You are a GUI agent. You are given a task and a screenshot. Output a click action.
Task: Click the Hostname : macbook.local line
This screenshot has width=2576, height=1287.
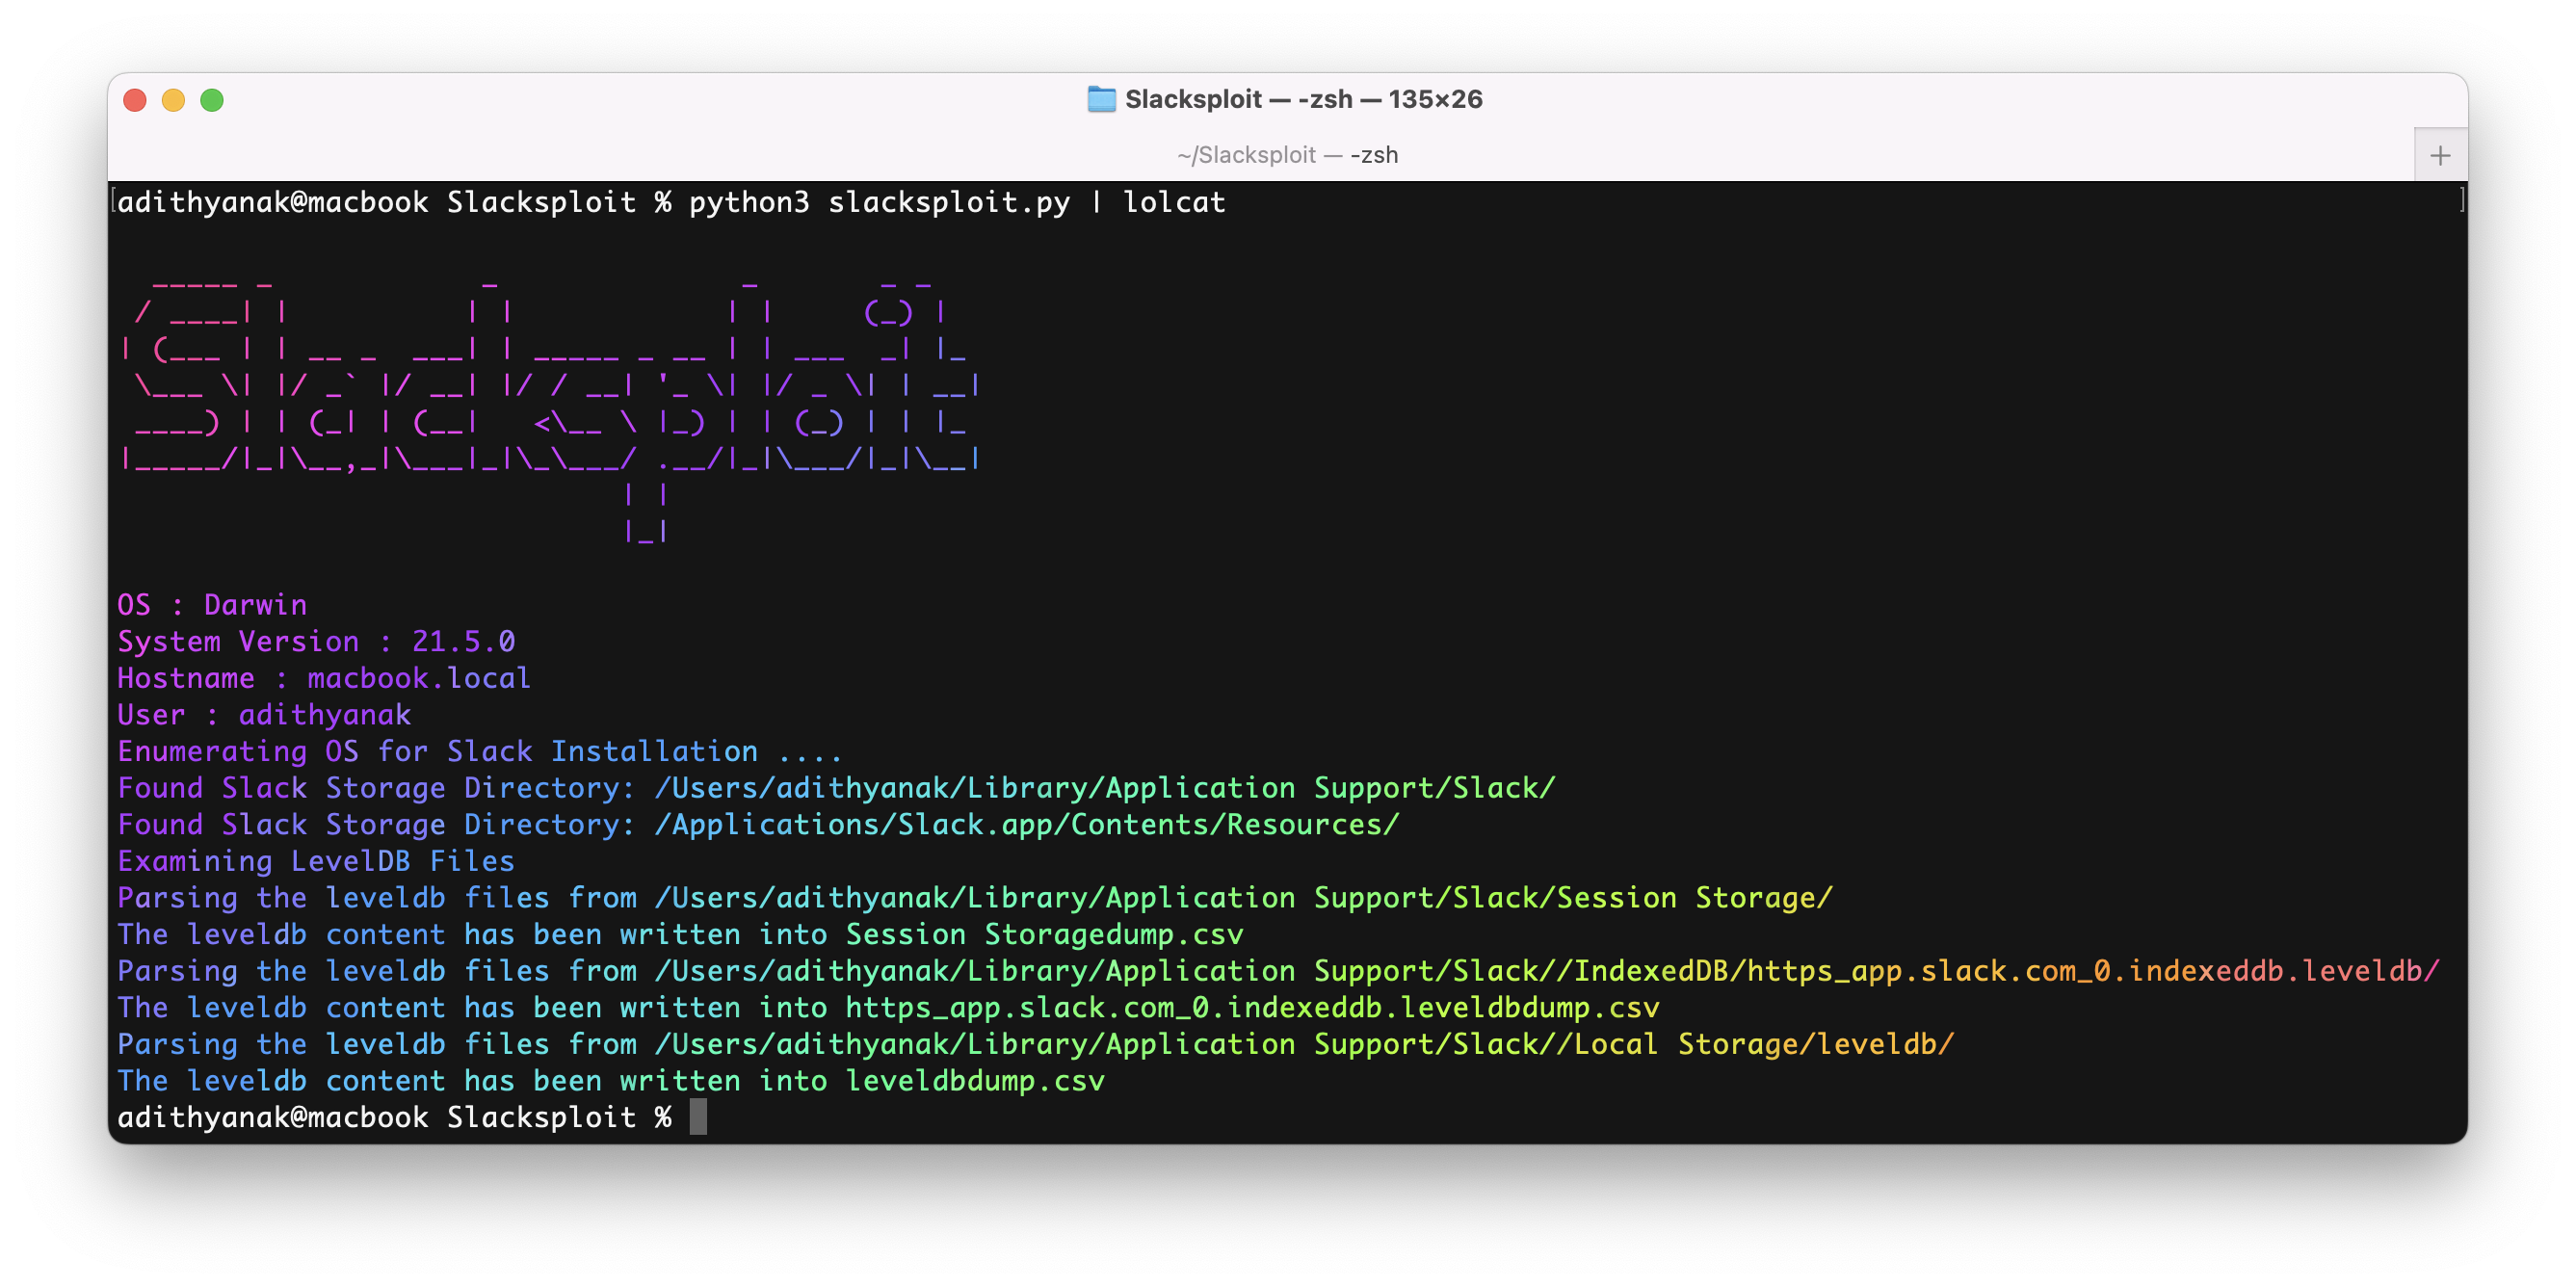click(x=323, y=678)
